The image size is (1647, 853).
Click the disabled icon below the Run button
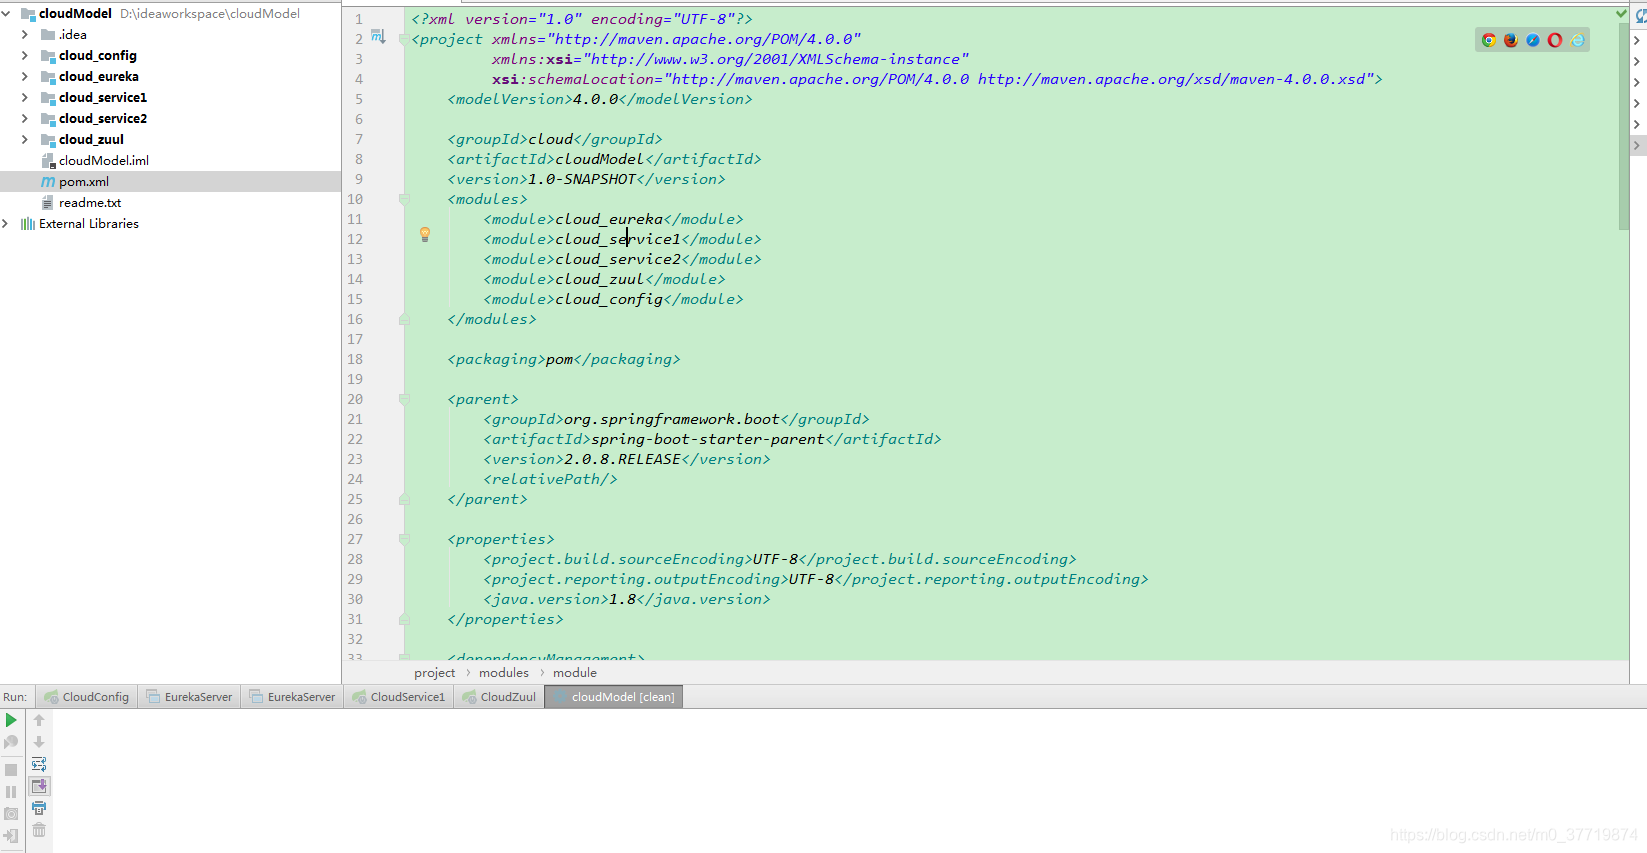pyautogui.click(x=11, y=742)
